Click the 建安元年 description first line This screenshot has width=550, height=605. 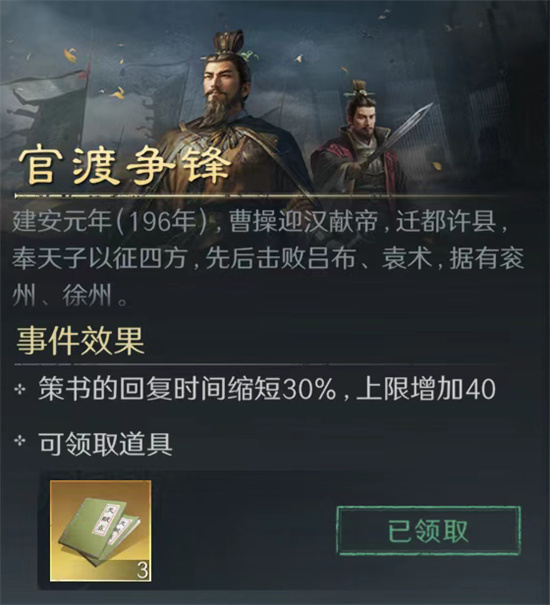[x=259, y=222]
